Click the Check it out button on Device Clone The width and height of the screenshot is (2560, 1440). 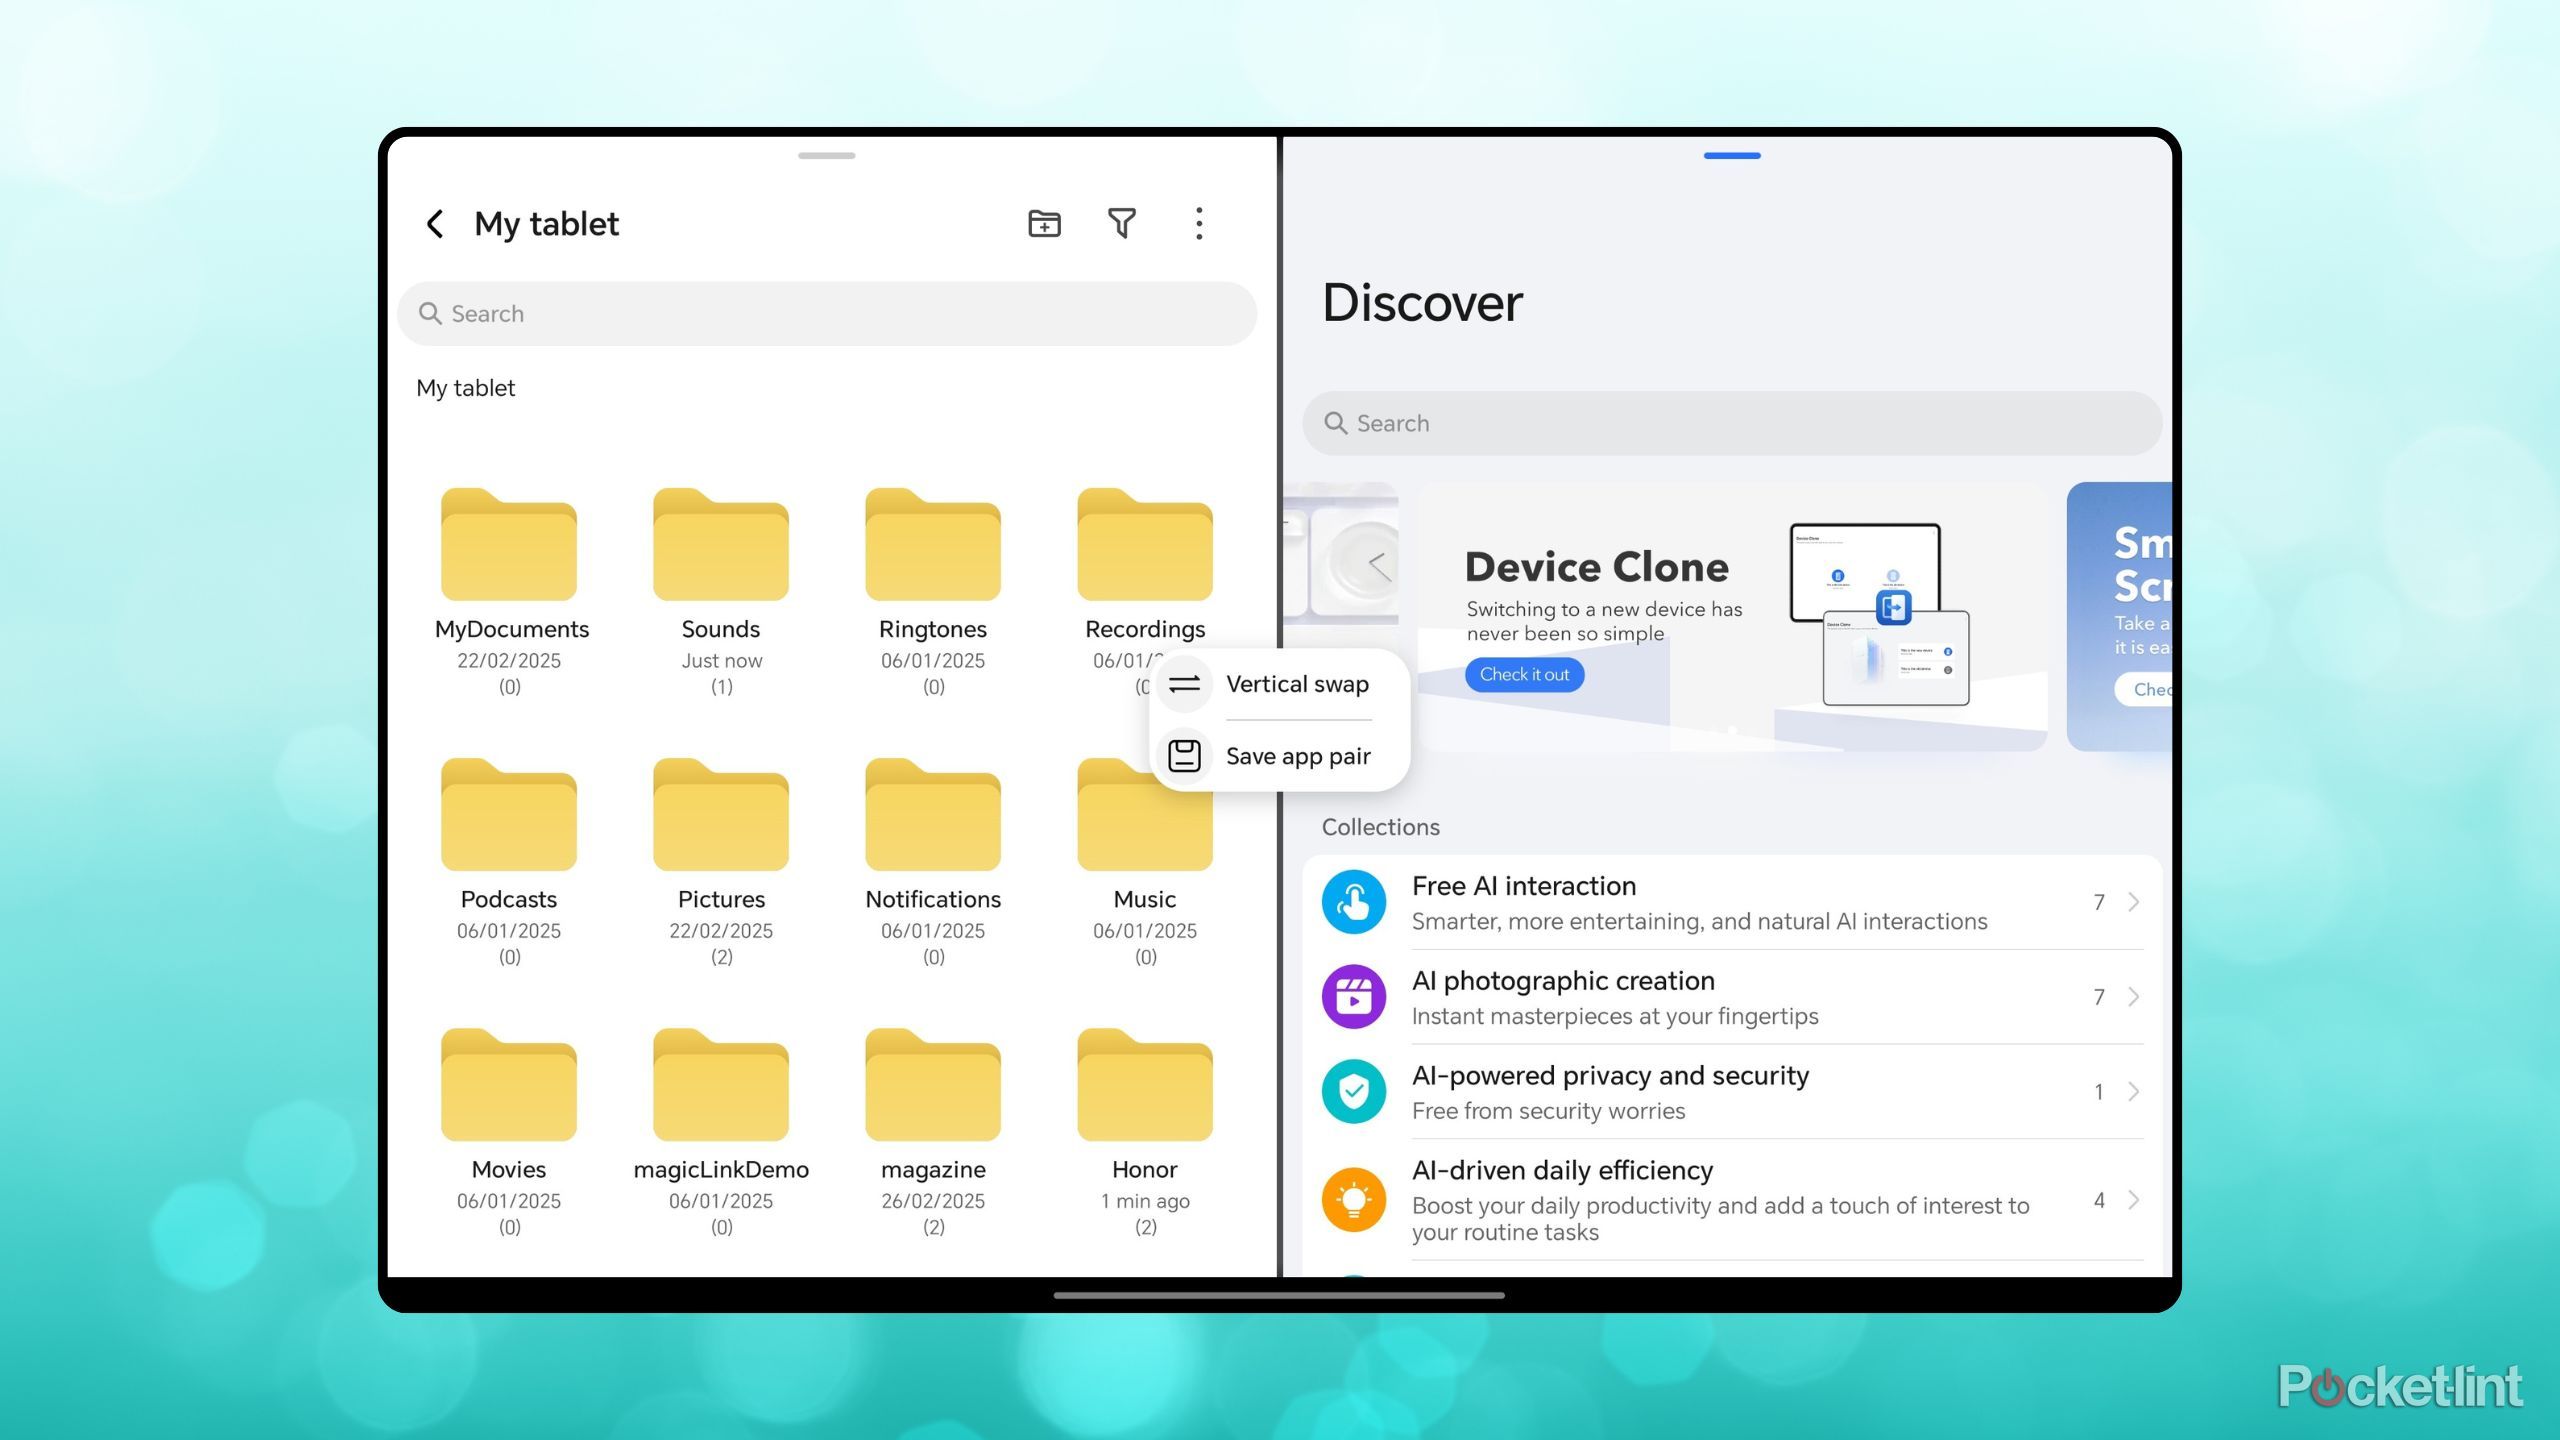click(1524, 675)
